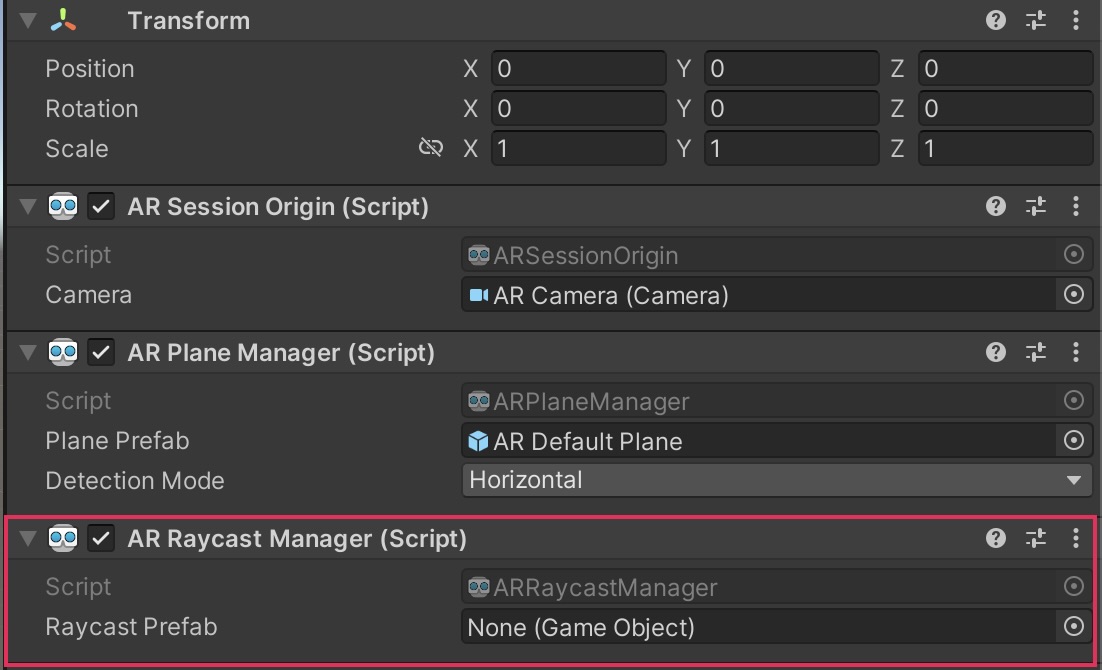Collapse the AR Plane Manager foldout
The height and width of the screenshot is (670, 1102).
(x=27, y=352)
